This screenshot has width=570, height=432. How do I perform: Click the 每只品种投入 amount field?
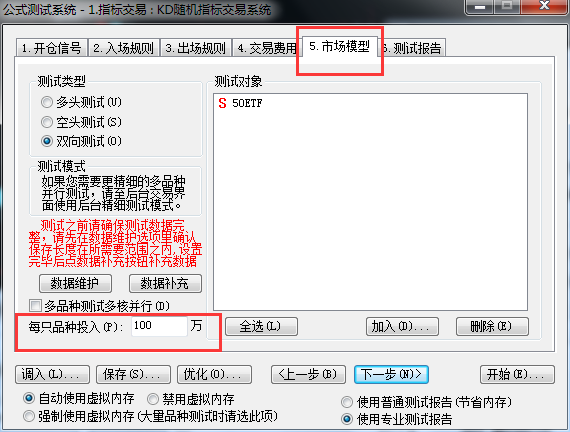tap(159, 326)
